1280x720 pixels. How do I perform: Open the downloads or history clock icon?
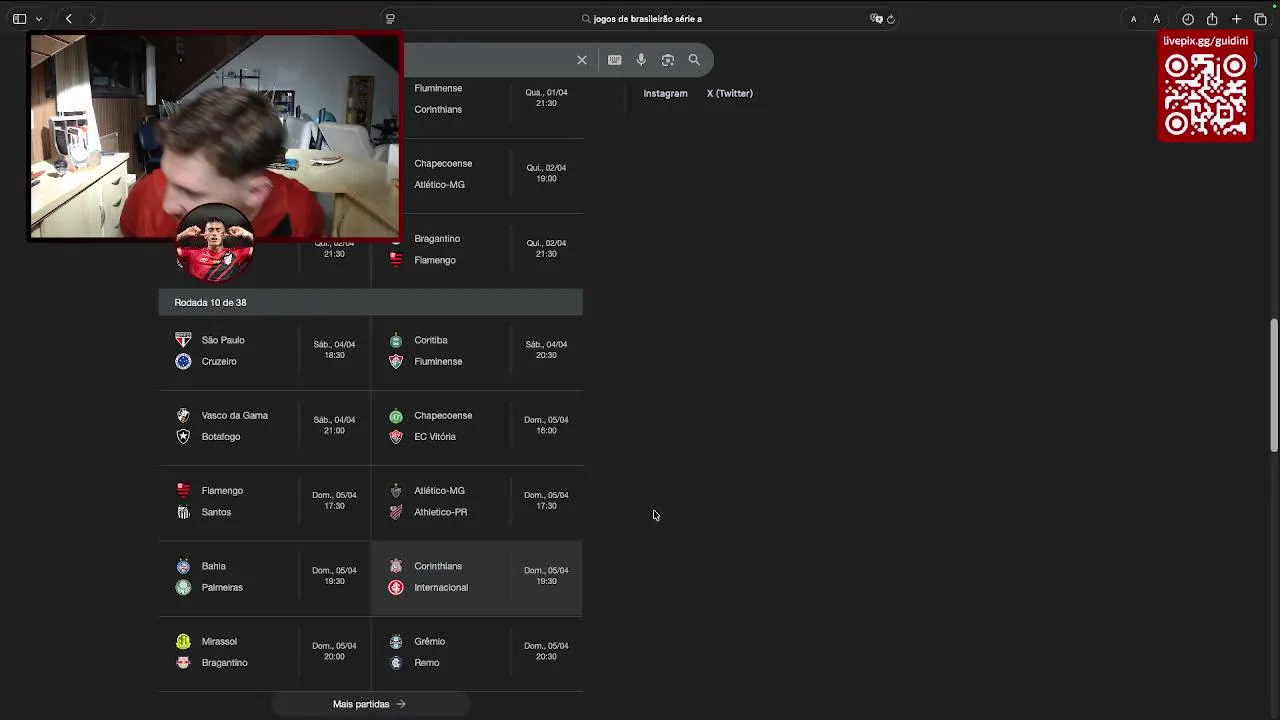click(1188, 19)
